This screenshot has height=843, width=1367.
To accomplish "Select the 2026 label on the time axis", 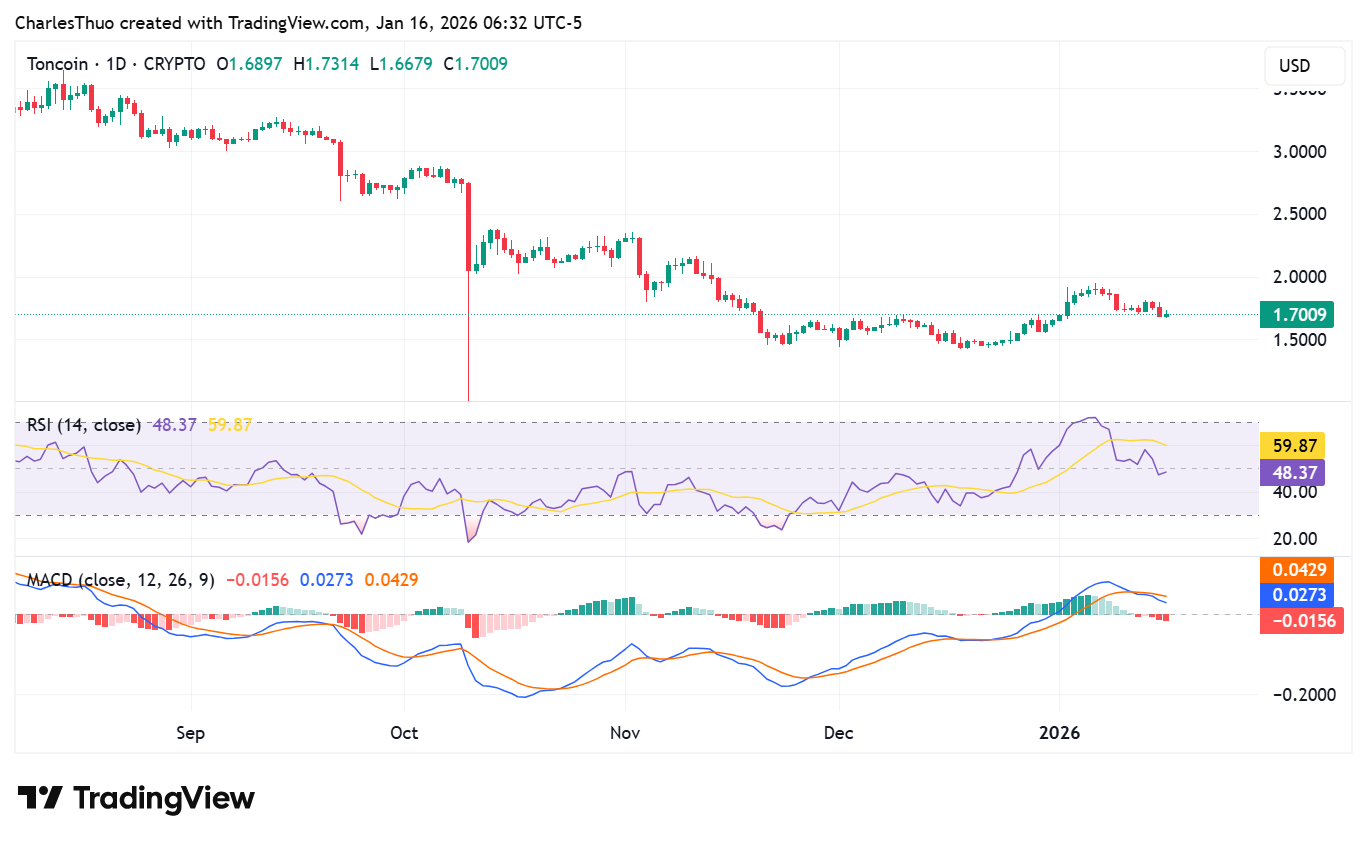I will (x=1060, y=733).
